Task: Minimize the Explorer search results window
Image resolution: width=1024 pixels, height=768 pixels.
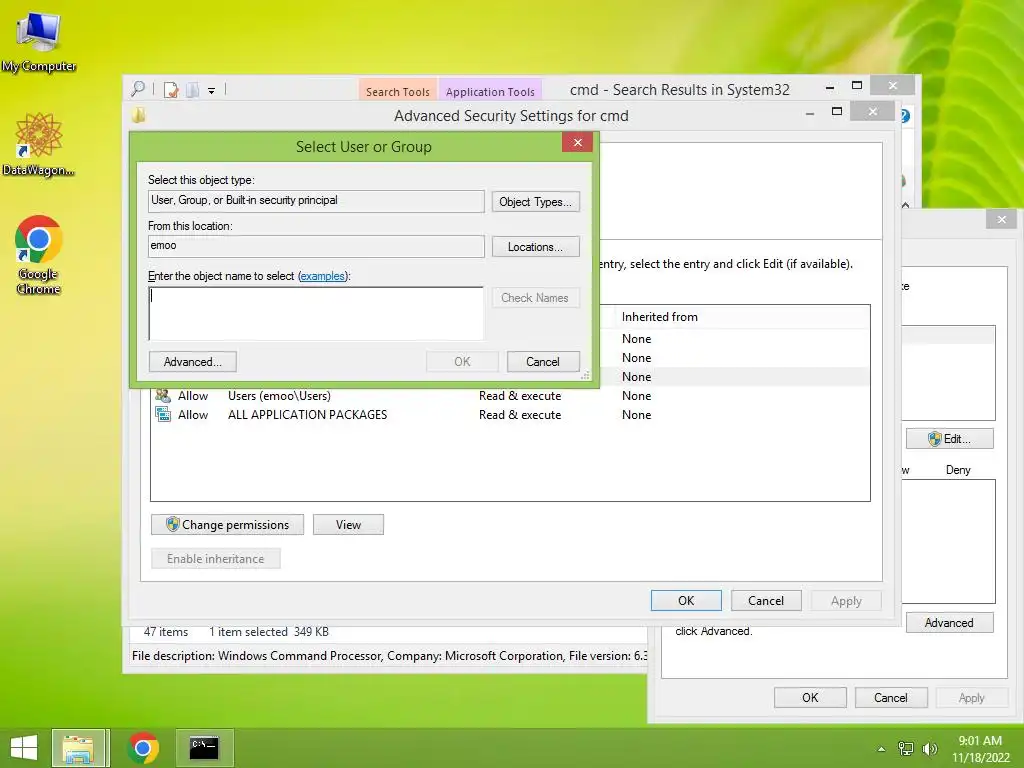Action: pyautogui.click(x=830, y=87)
